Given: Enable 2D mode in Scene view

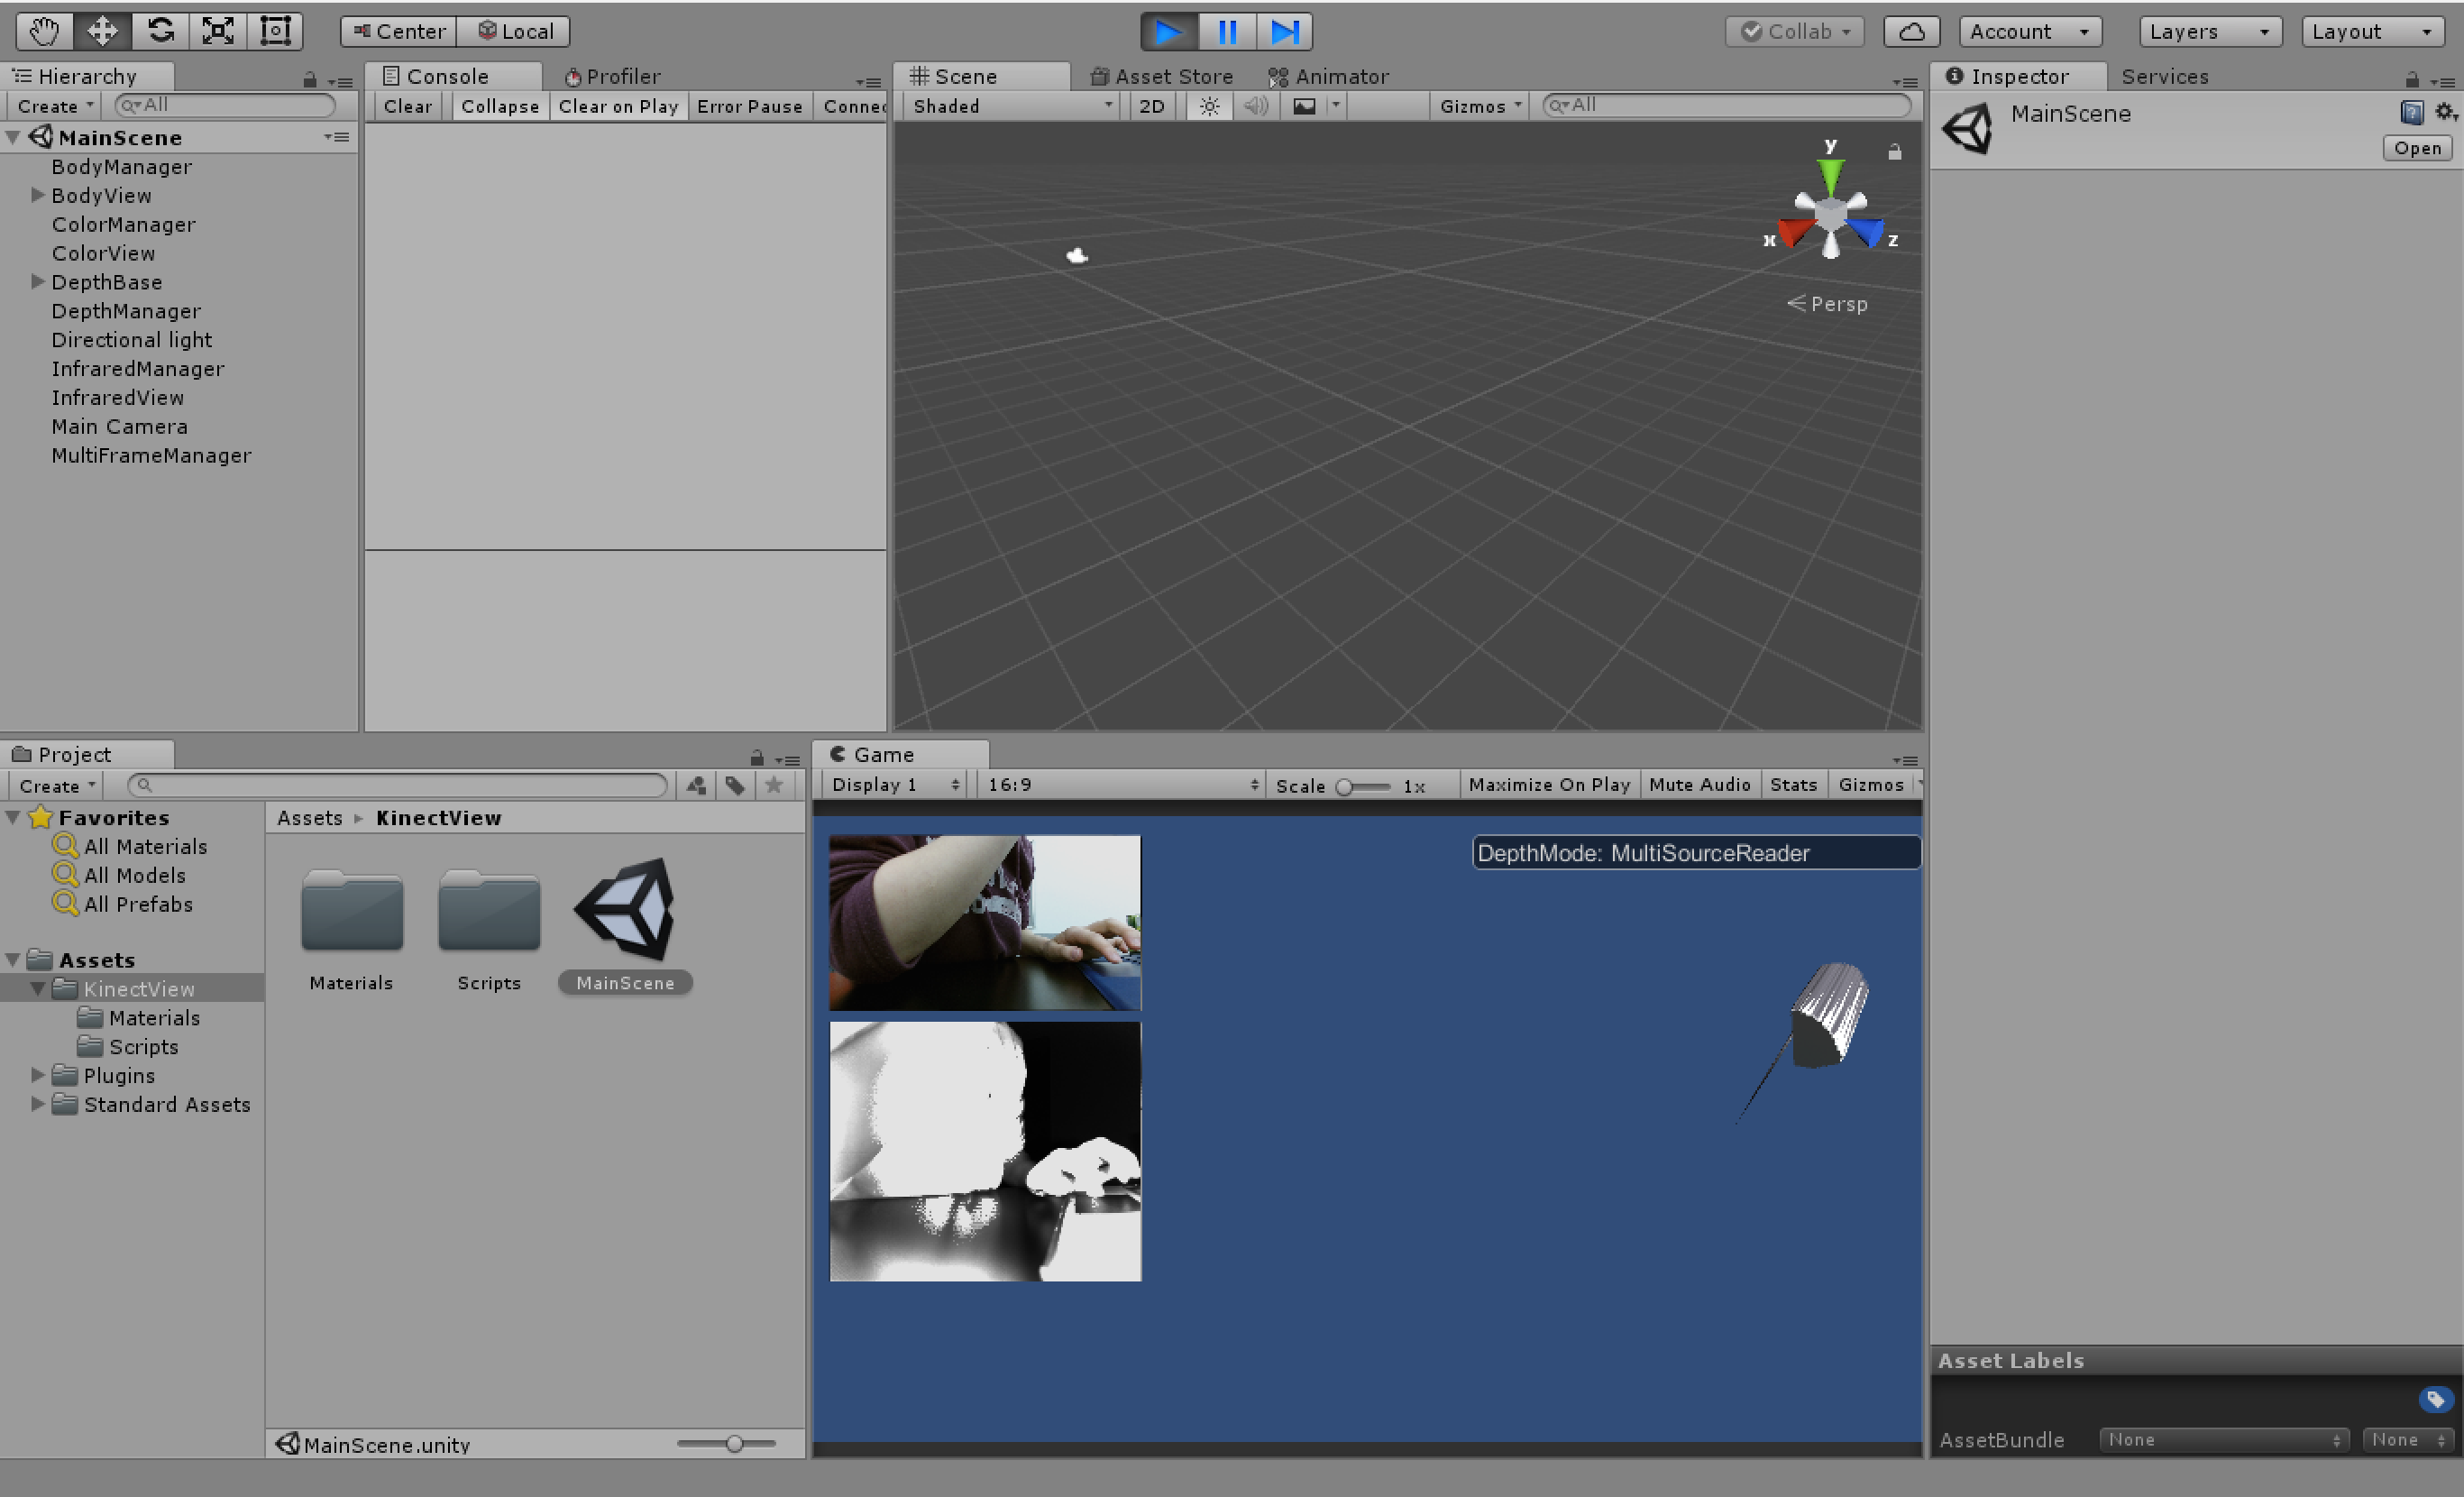Looking at the screenshot, I should pos(1151,106).
